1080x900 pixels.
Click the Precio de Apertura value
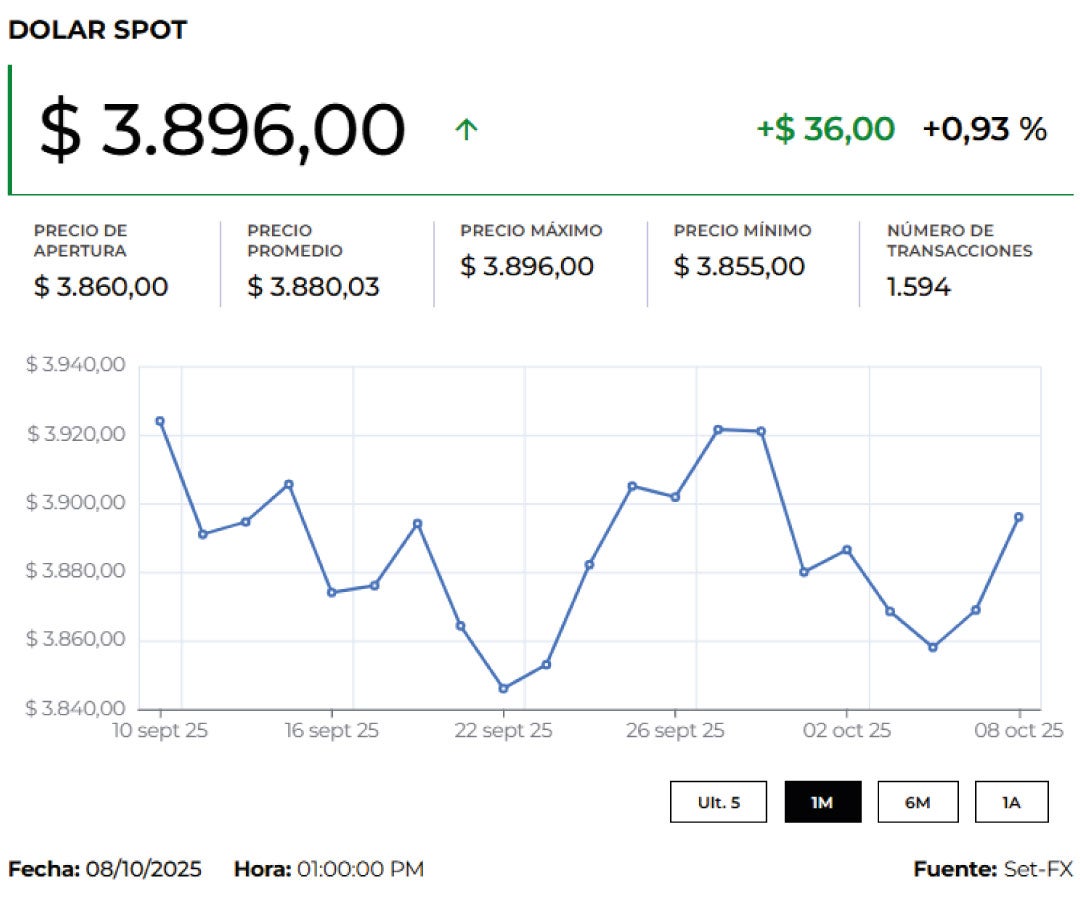click(x=101, y=287)
